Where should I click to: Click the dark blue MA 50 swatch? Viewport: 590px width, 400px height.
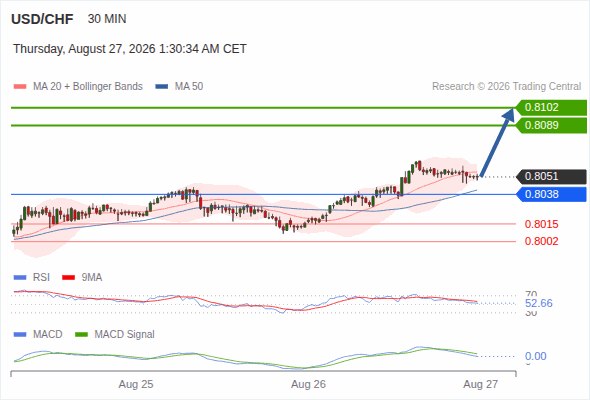162,87
